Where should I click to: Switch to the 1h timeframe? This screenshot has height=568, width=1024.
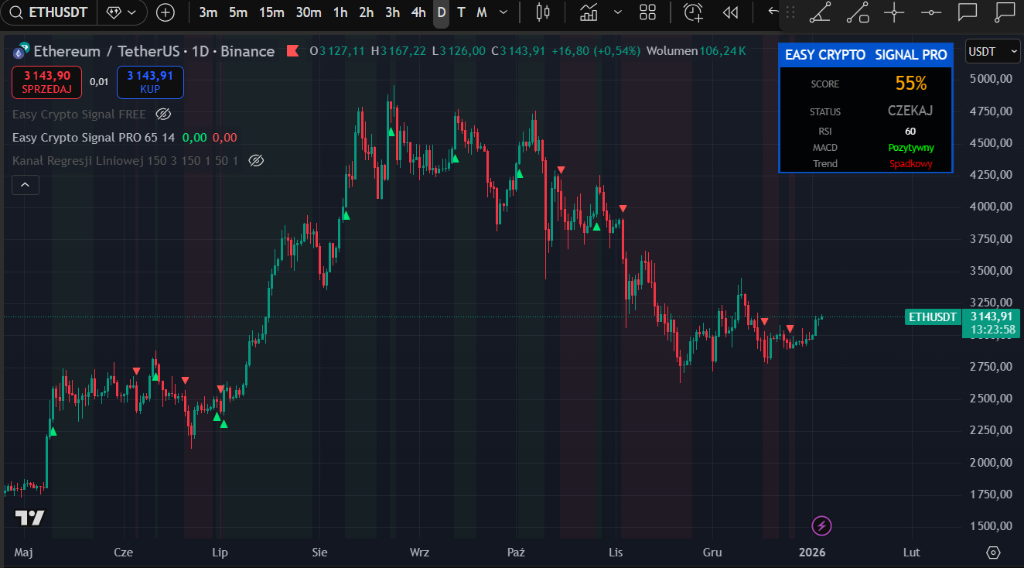tap(340, 12)
